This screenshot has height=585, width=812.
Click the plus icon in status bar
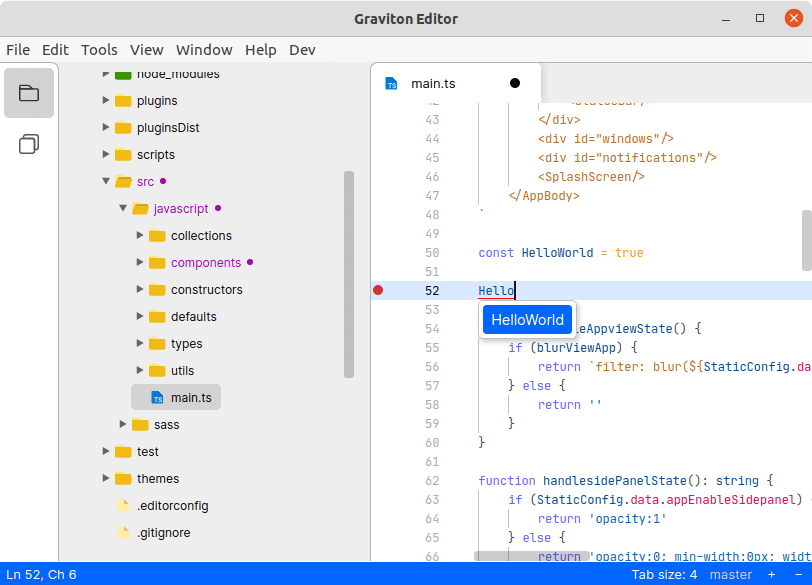point(771,575)
